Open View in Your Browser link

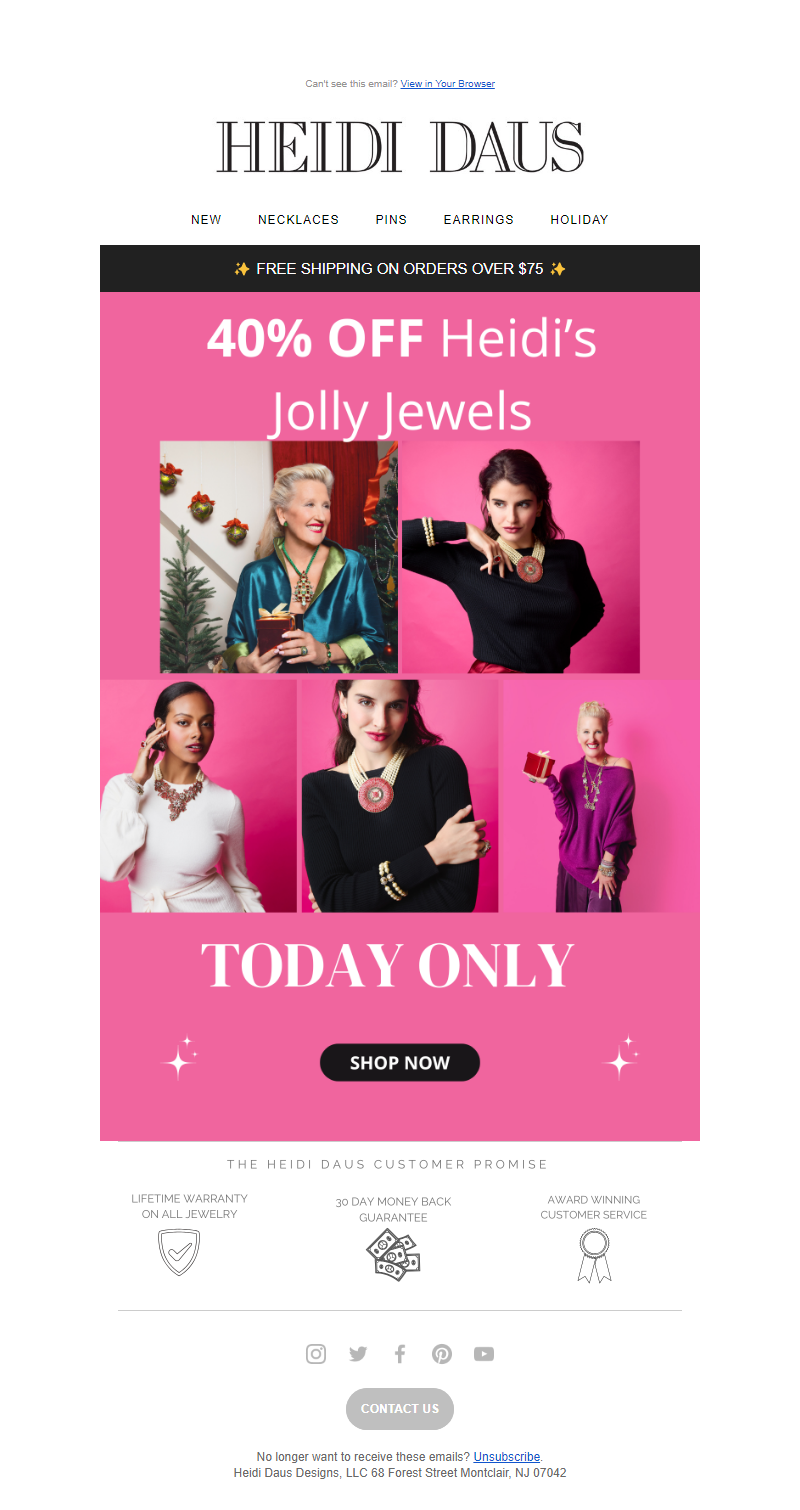(448, 84)
